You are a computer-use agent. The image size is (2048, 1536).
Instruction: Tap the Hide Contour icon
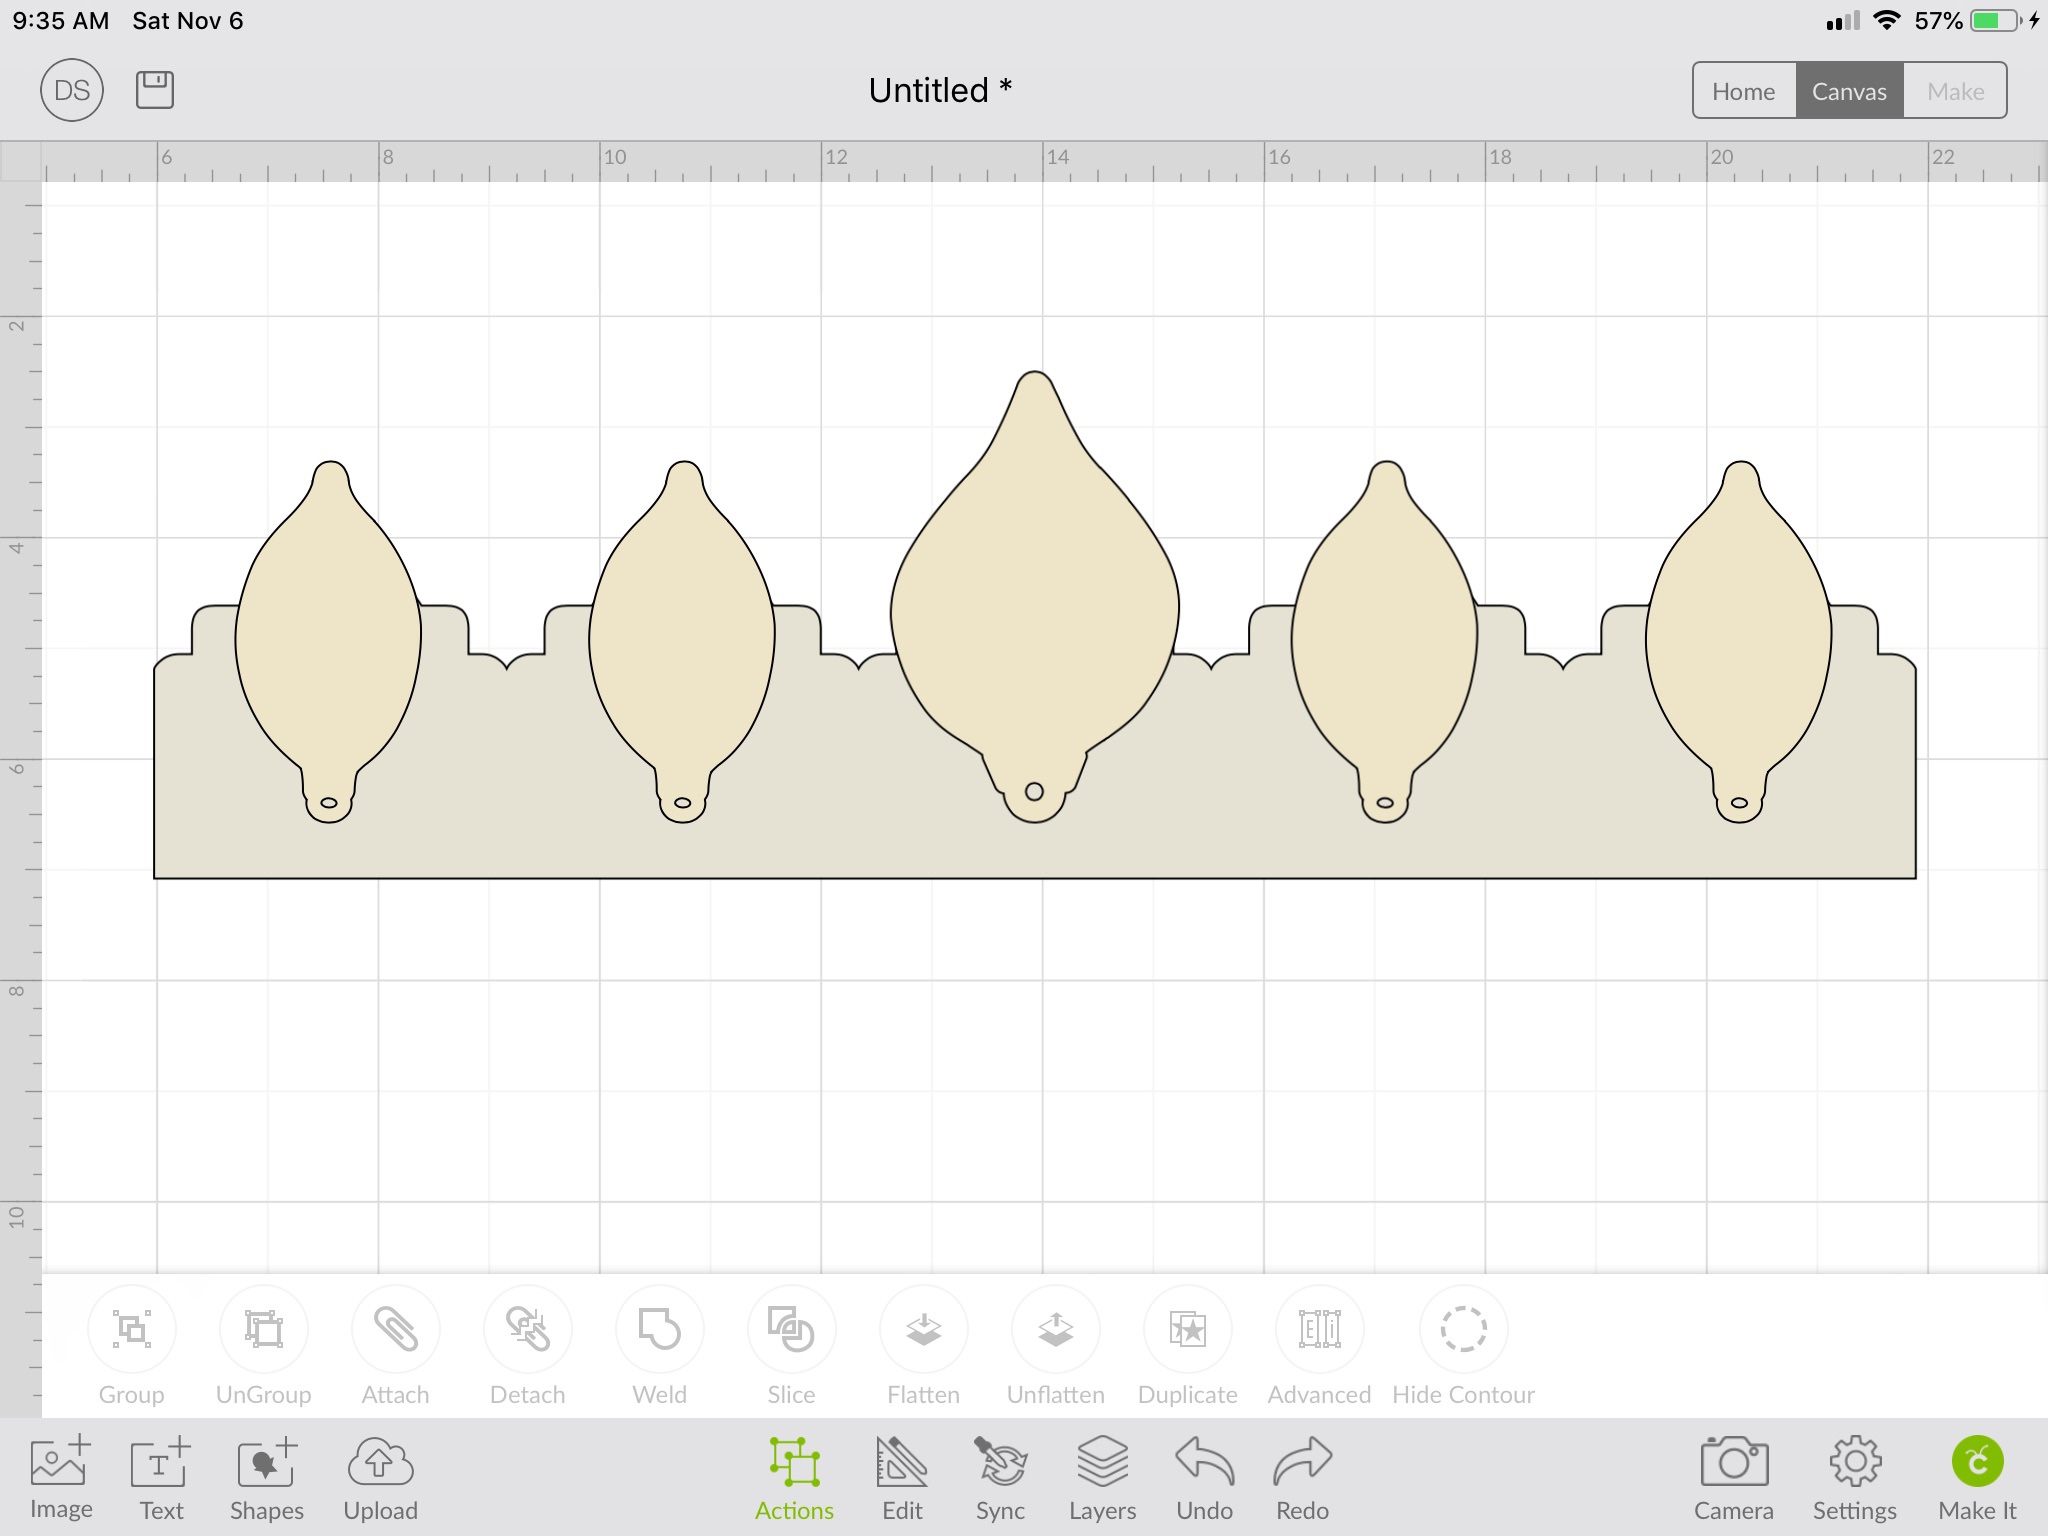1463,1330
